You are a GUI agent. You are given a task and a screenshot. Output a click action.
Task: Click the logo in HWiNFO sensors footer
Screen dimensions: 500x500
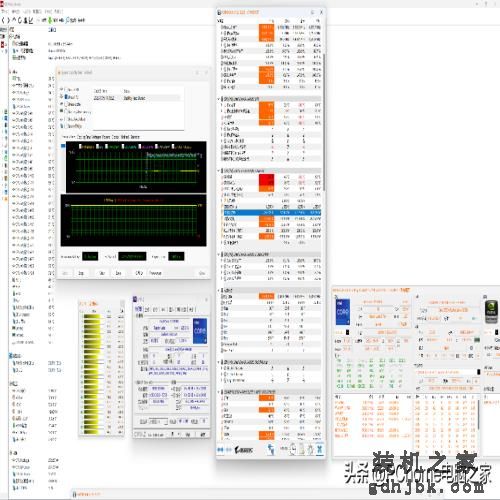[x=243, y=450]
